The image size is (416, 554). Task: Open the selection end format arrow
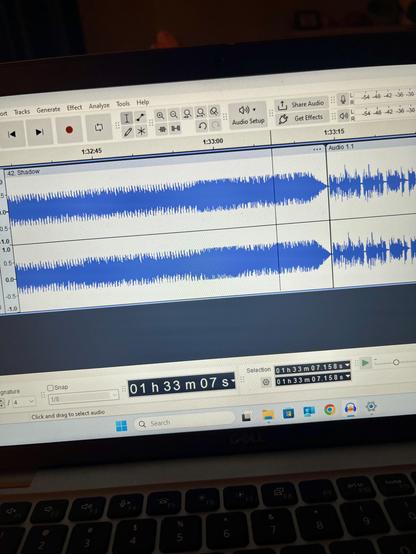coord(348,376)
